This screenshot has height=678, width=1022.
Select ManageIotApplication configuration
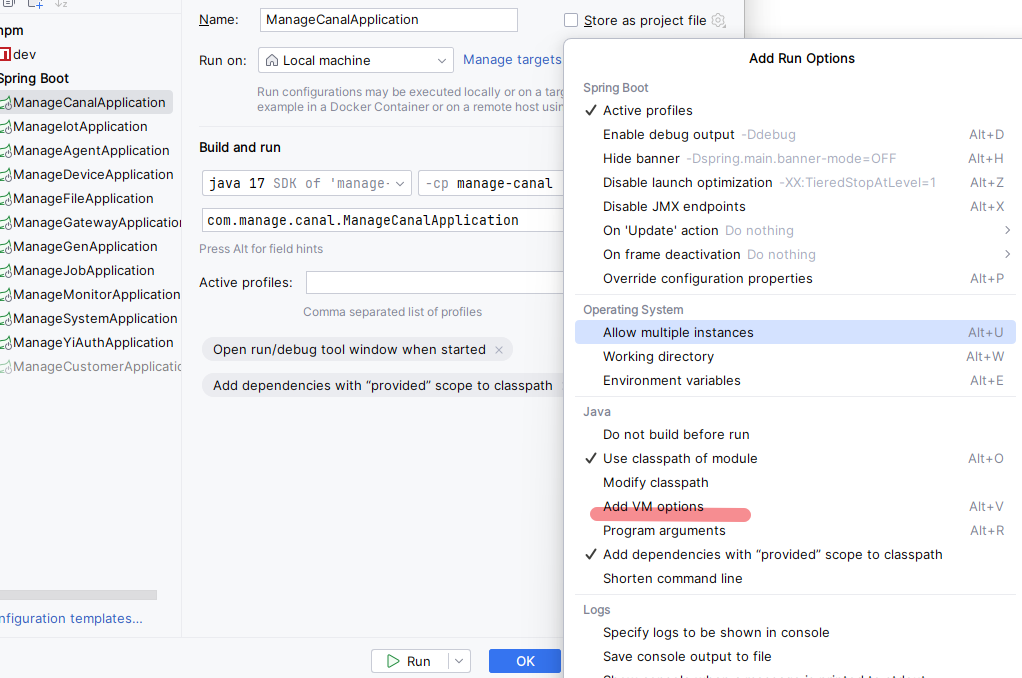click(x=80, y=126)
